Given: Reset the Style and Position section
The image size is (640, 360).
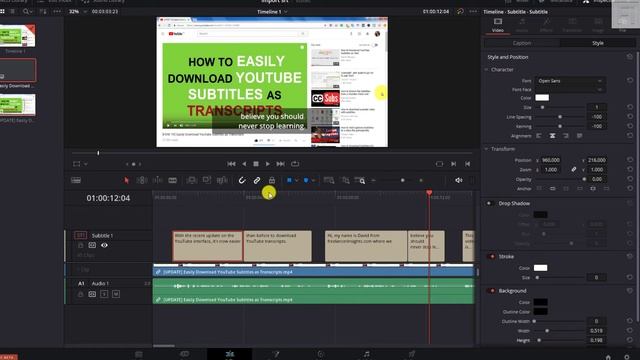Looking at the screenshot, I should tap(630, 57).
